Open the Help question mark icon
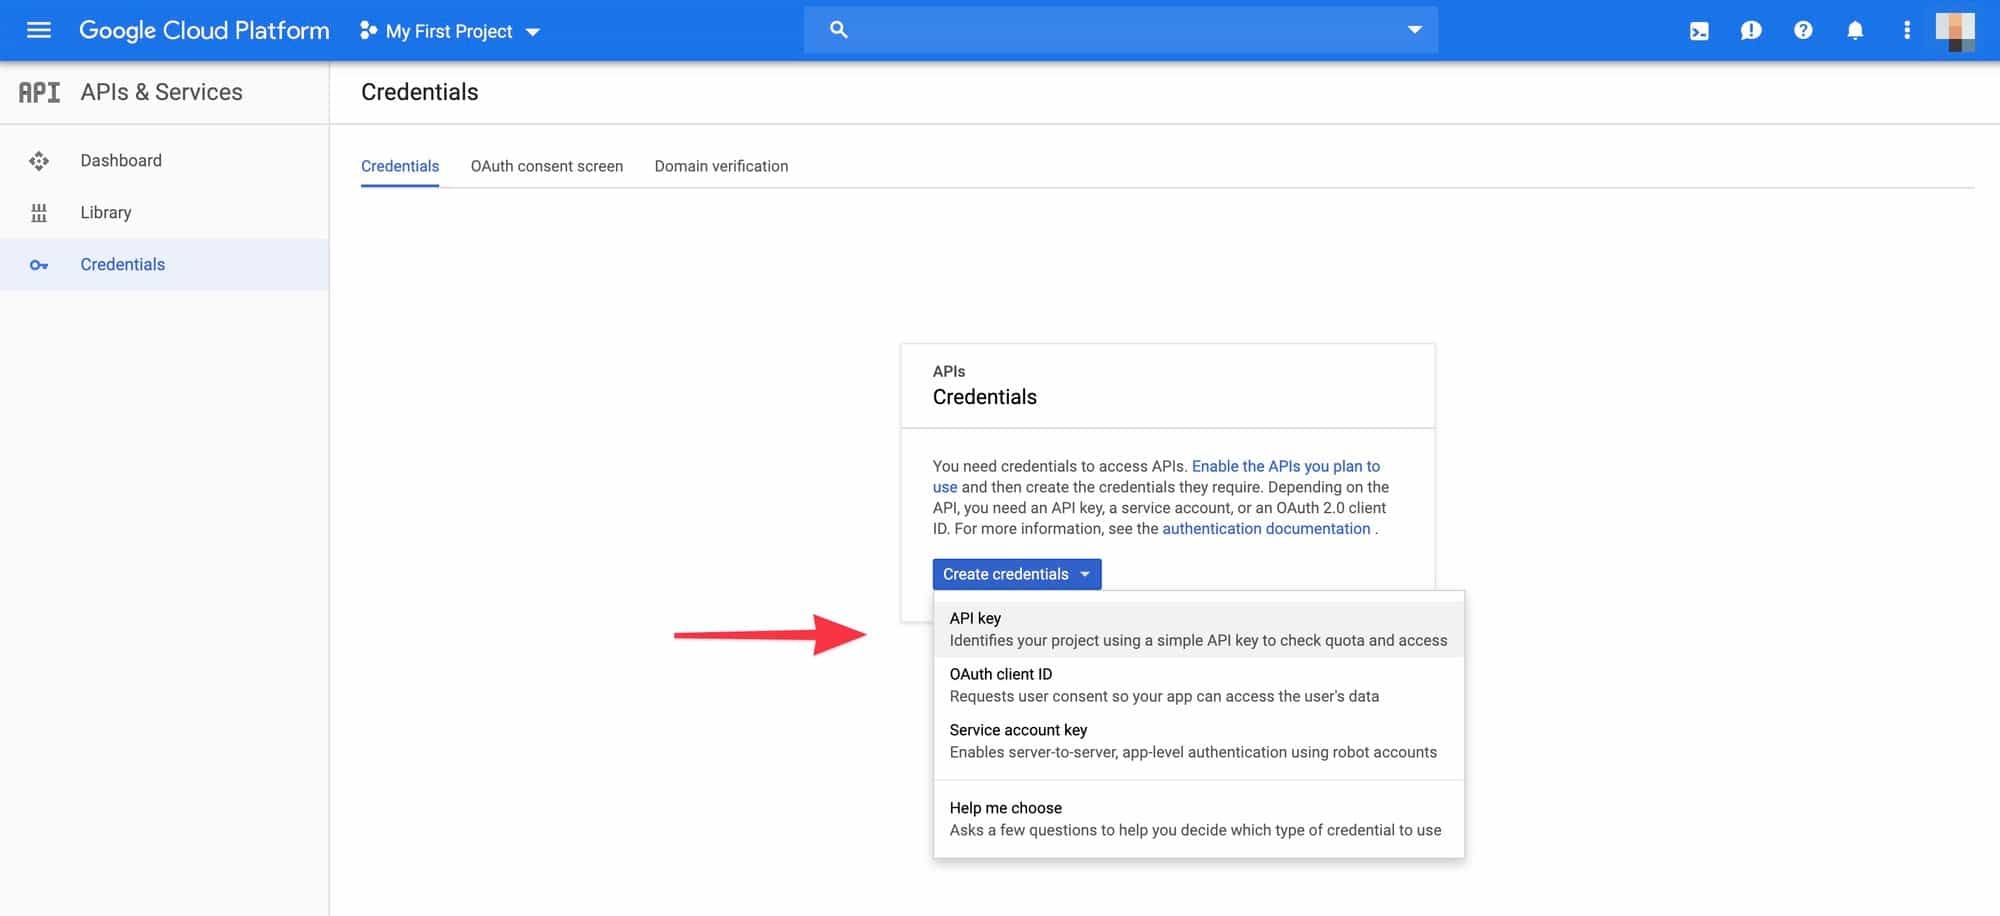Image resolution: width=2000 pixels, height=916 pixels. [1803, 31]
